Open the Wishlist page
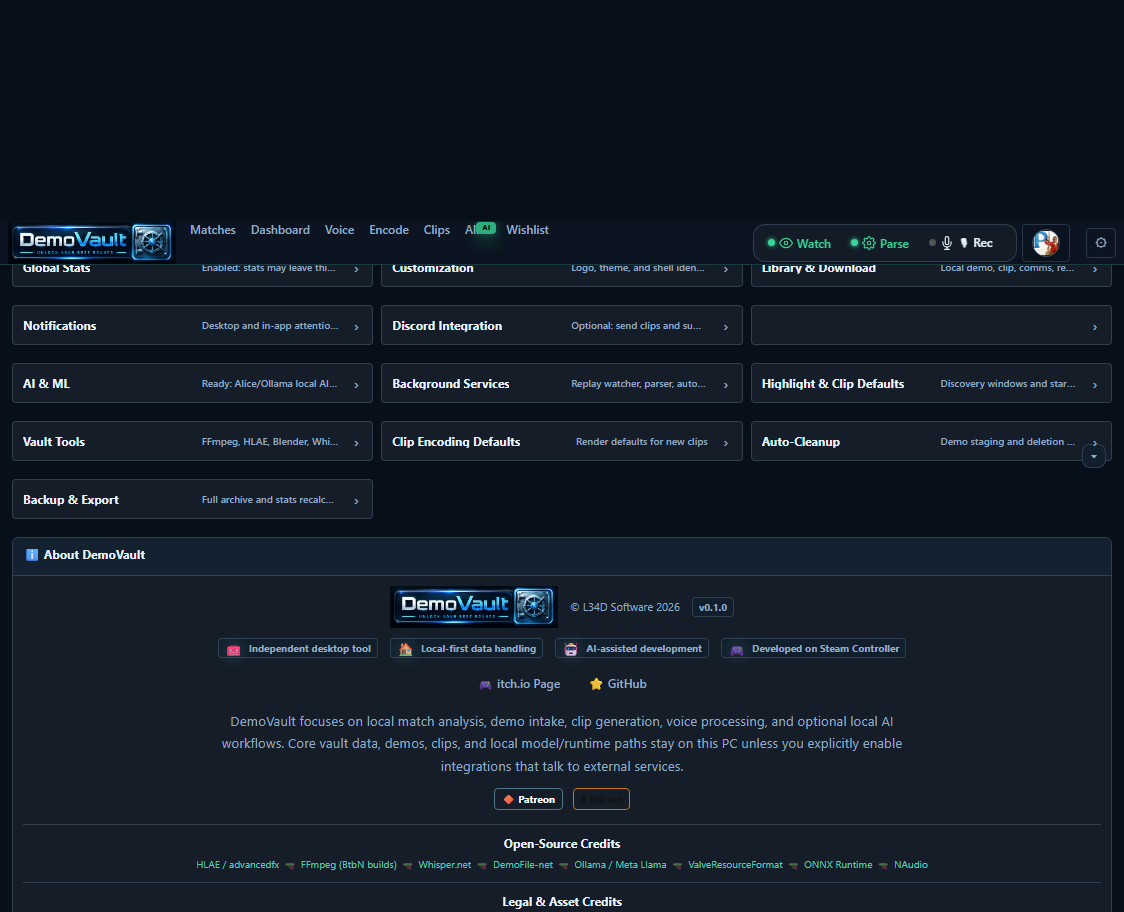The width and height of the screenshot is (1124, 912). (x=527, y=230)
